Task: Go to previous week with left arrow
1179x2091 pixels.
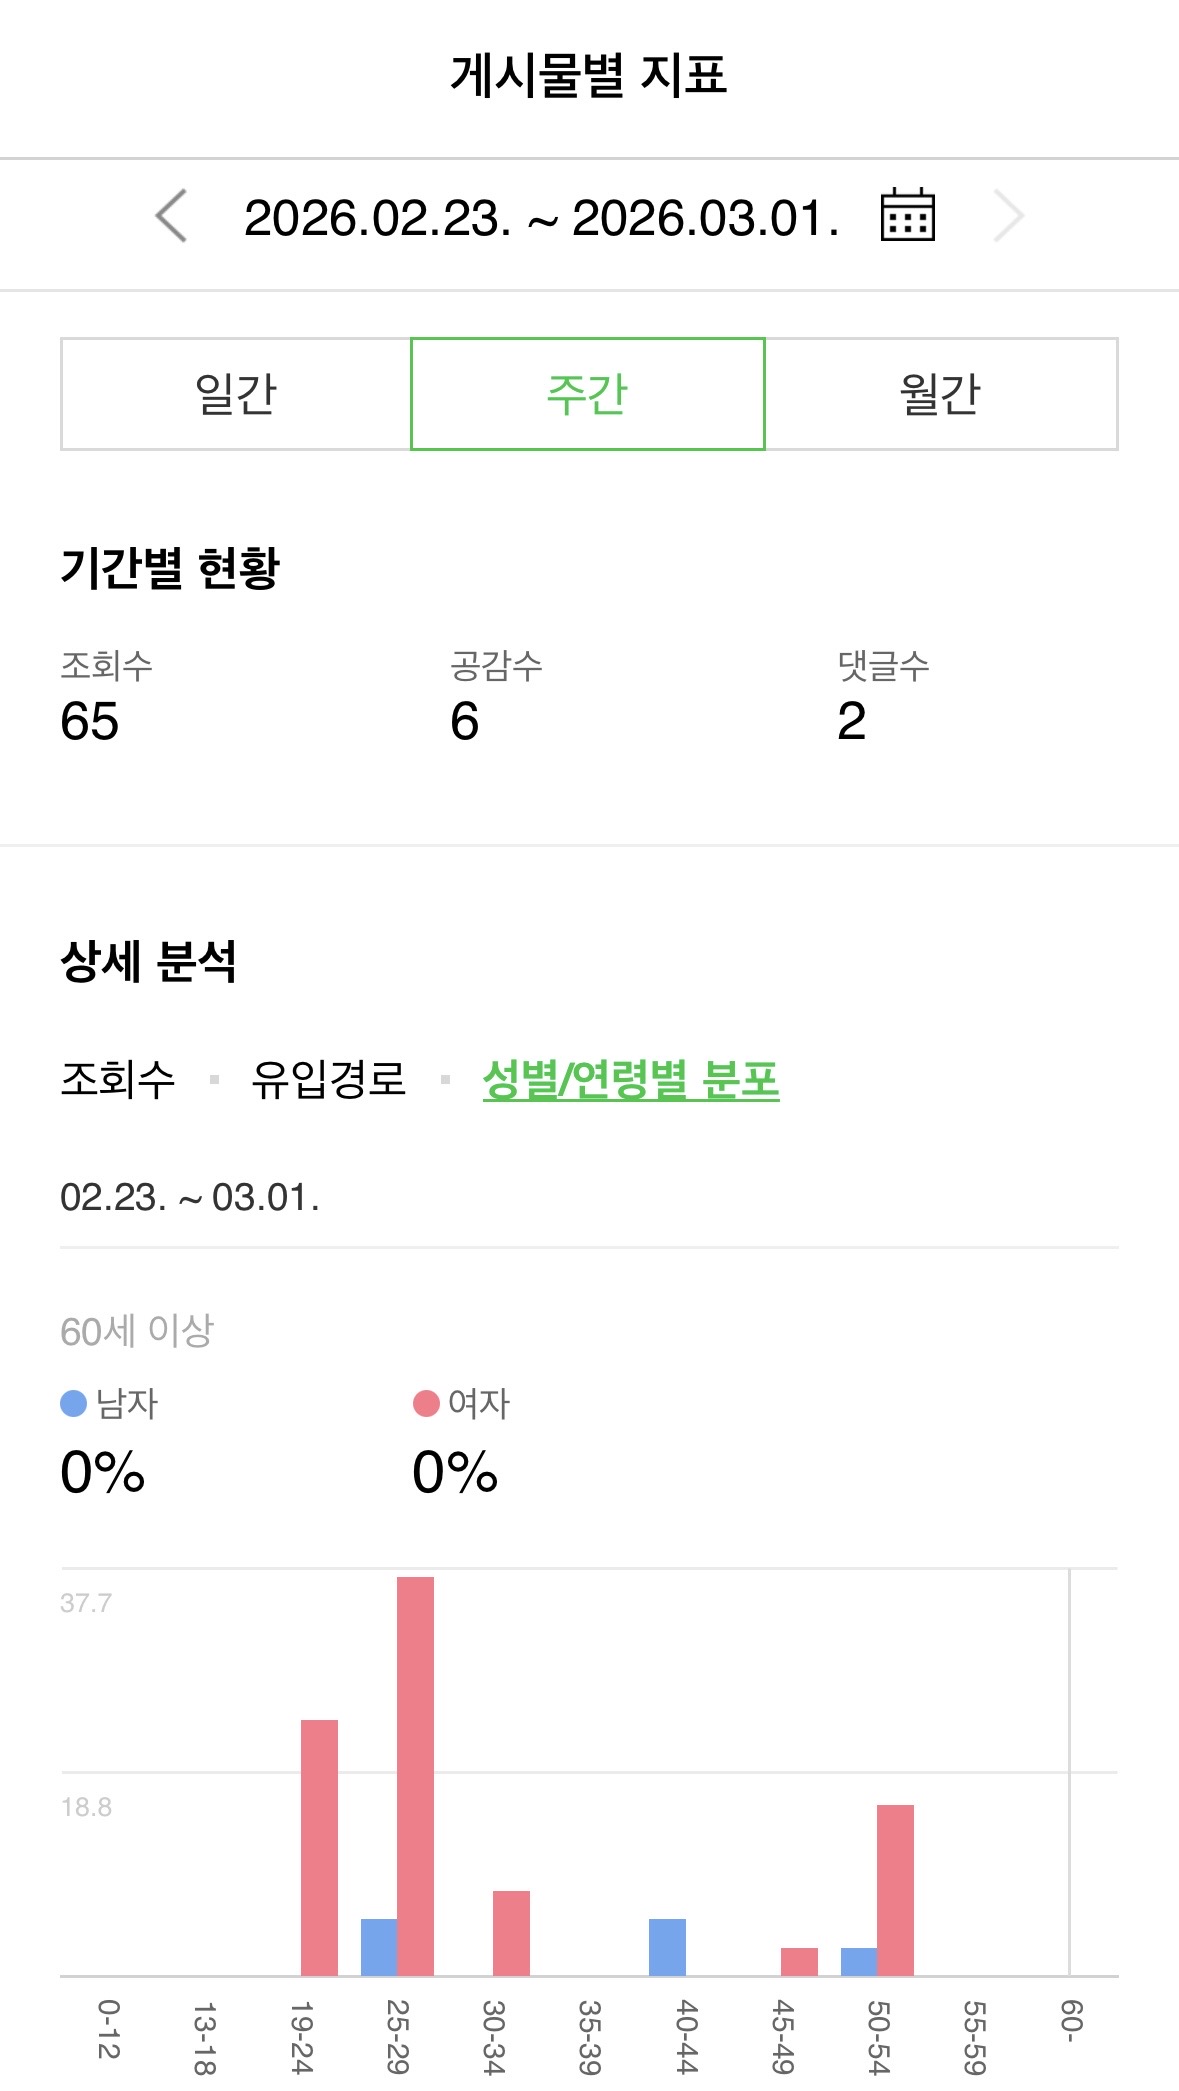Action: tap(172, 216)
